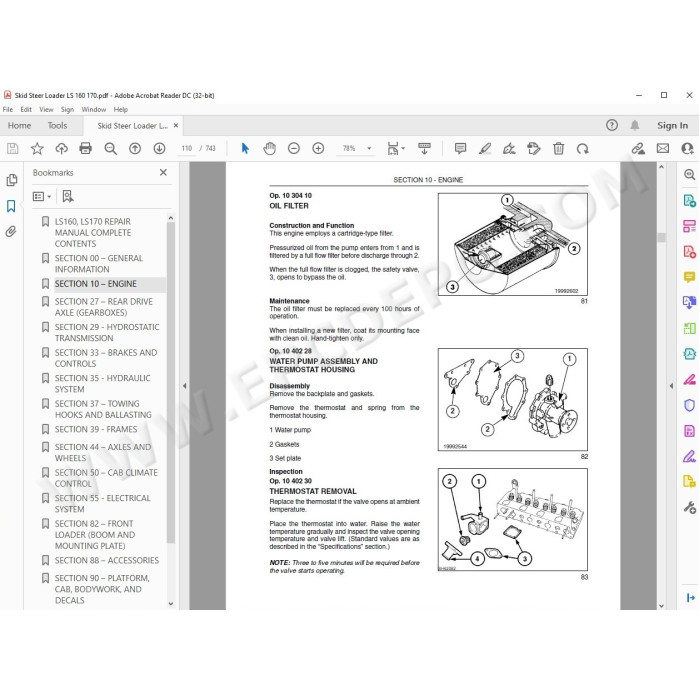
Task: Open SECTION 35 - HYDRAULIC SYSTEM bookmark
Action: pyautogui.click(x=102, y=383)
